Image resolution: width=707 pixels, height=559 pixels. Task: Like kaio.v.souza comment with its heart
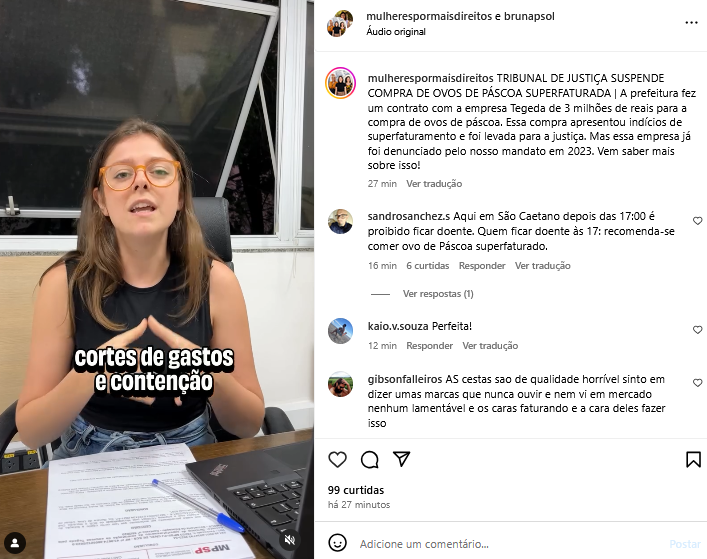click(x=698, y=330)
